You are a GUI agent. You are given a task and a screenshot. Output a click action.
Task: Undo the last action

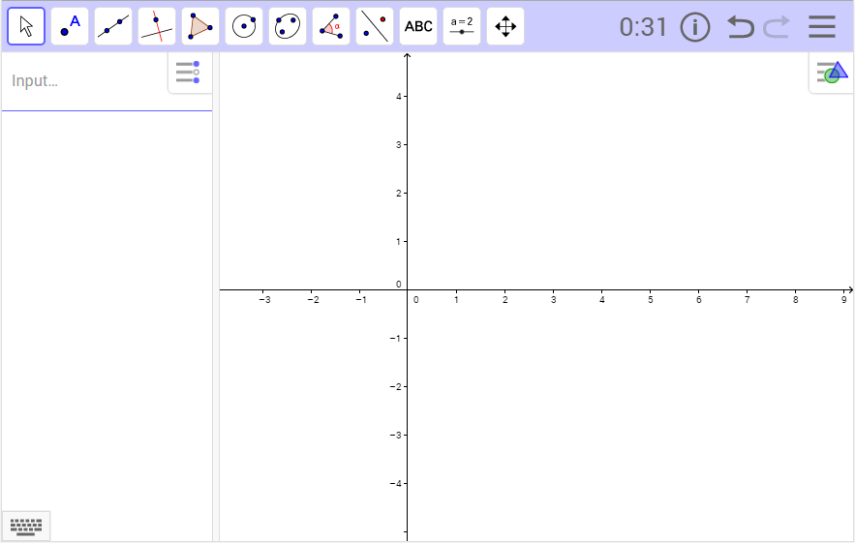[x=740, y=27]
